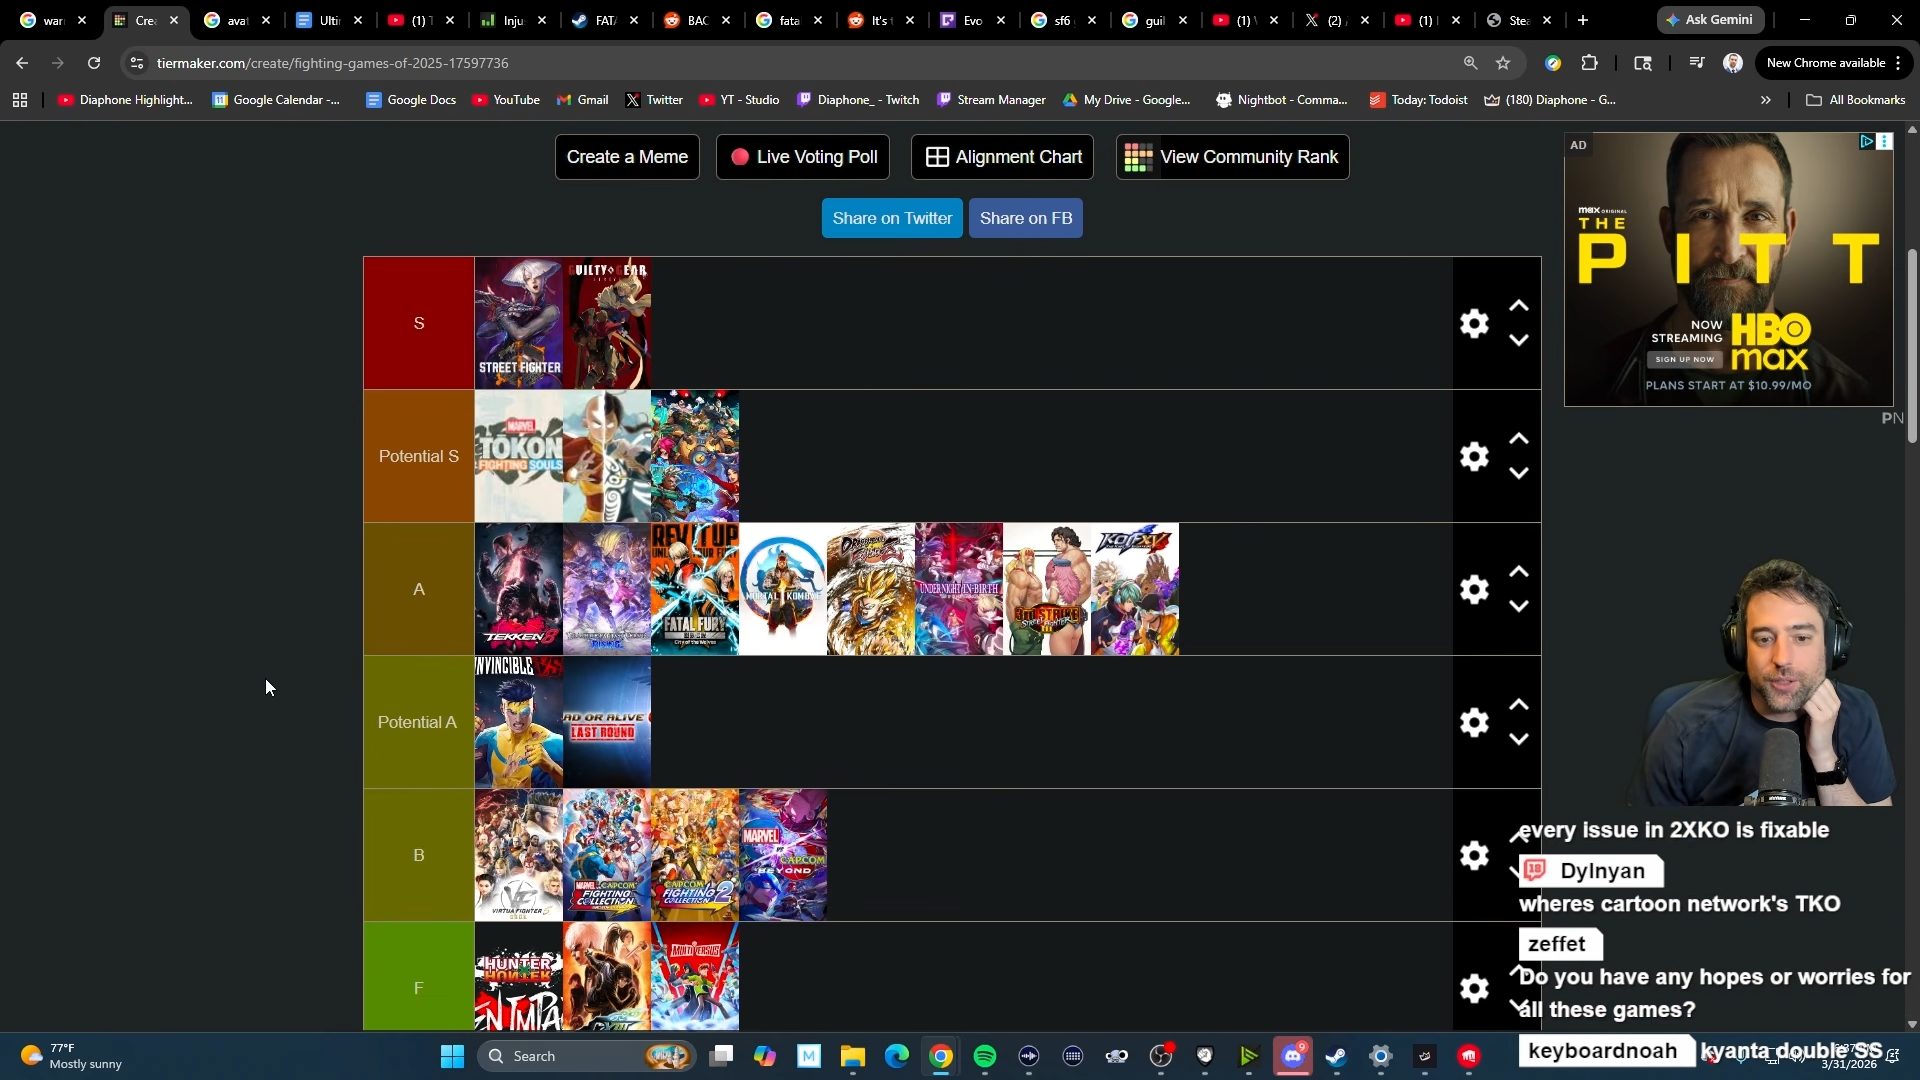Viewport: 1920px width, 1080px height.
Task: Click the Share on Twitter button
Action: (x=892, y=218)
